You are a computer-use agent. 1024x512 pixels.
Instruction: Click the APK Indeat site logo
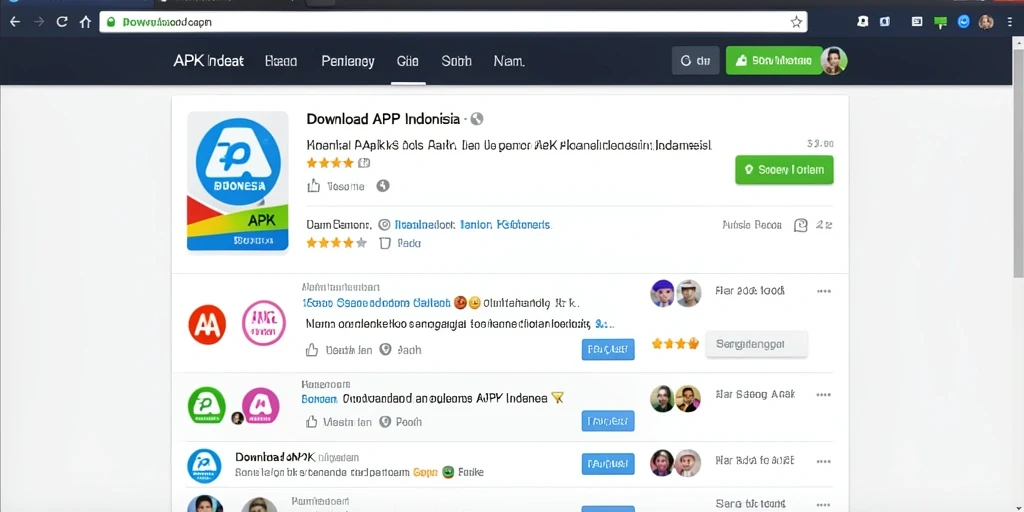pos(208,61)
